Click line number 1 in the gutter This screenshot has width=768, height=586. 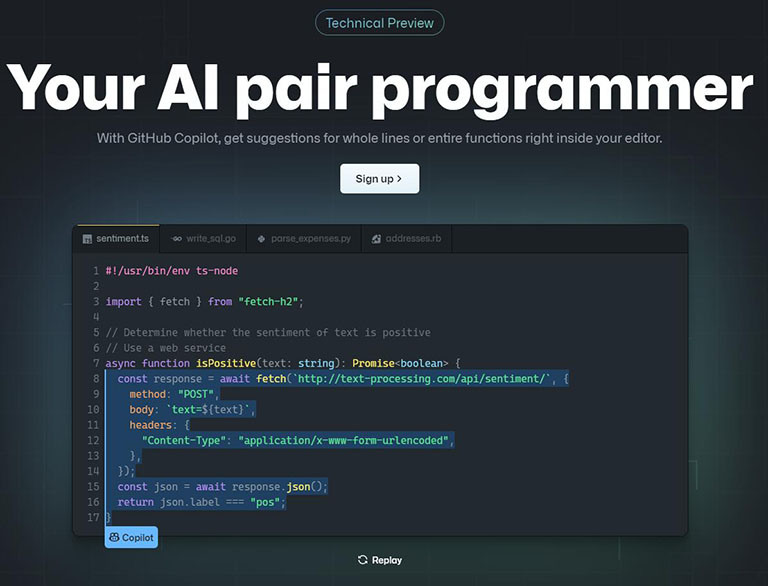(x=96, y=271)
